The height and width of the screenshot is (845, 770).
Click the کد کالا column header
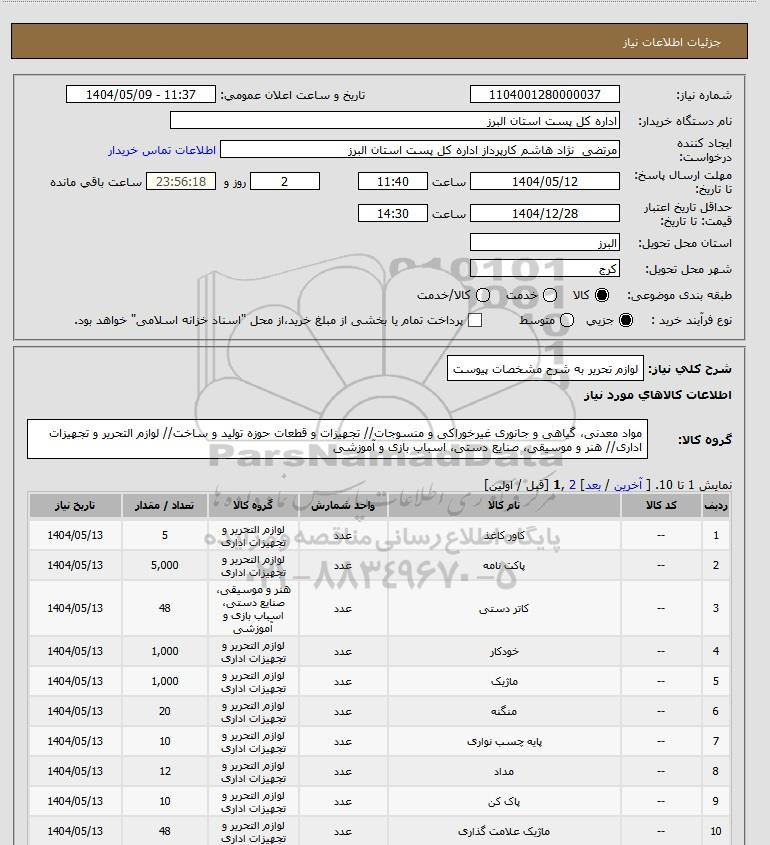click(x=661, y=505)
